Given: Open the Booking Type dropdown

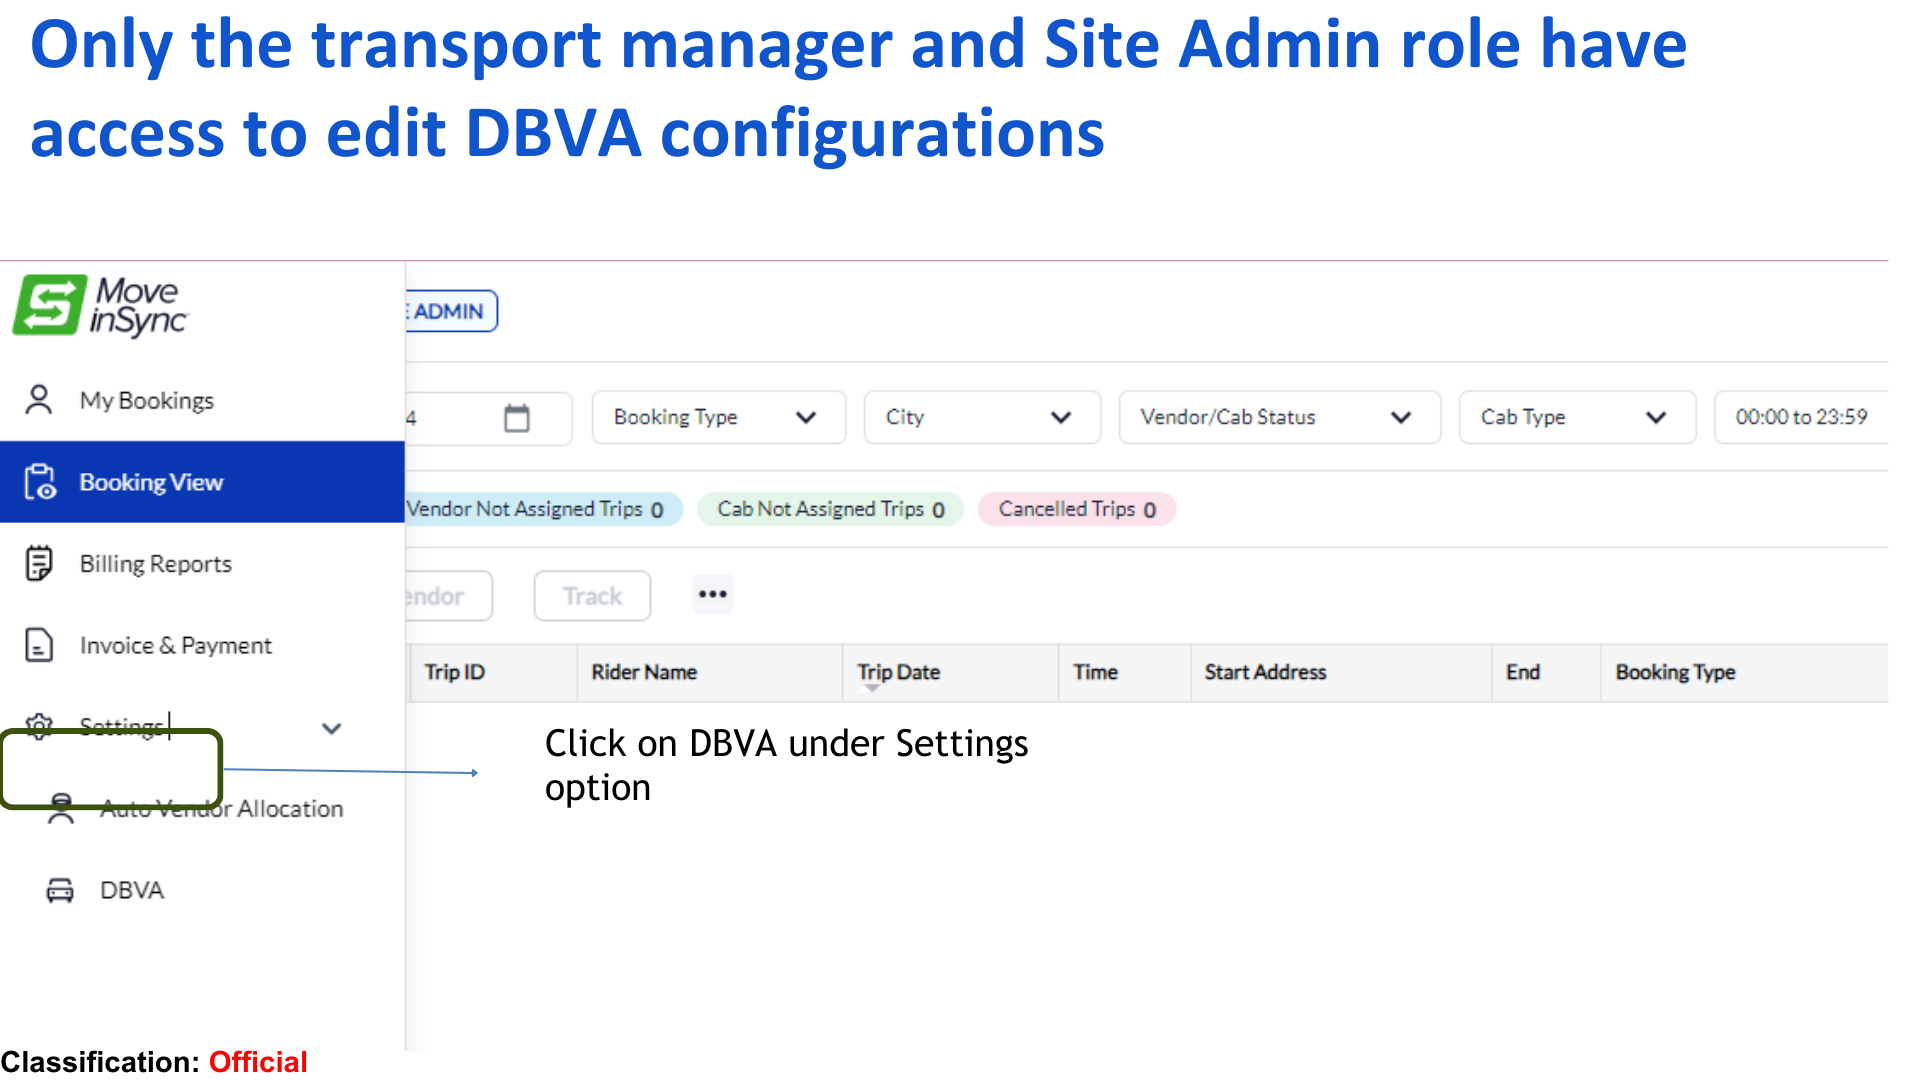Looking at the screenshot, I should 717,417.
